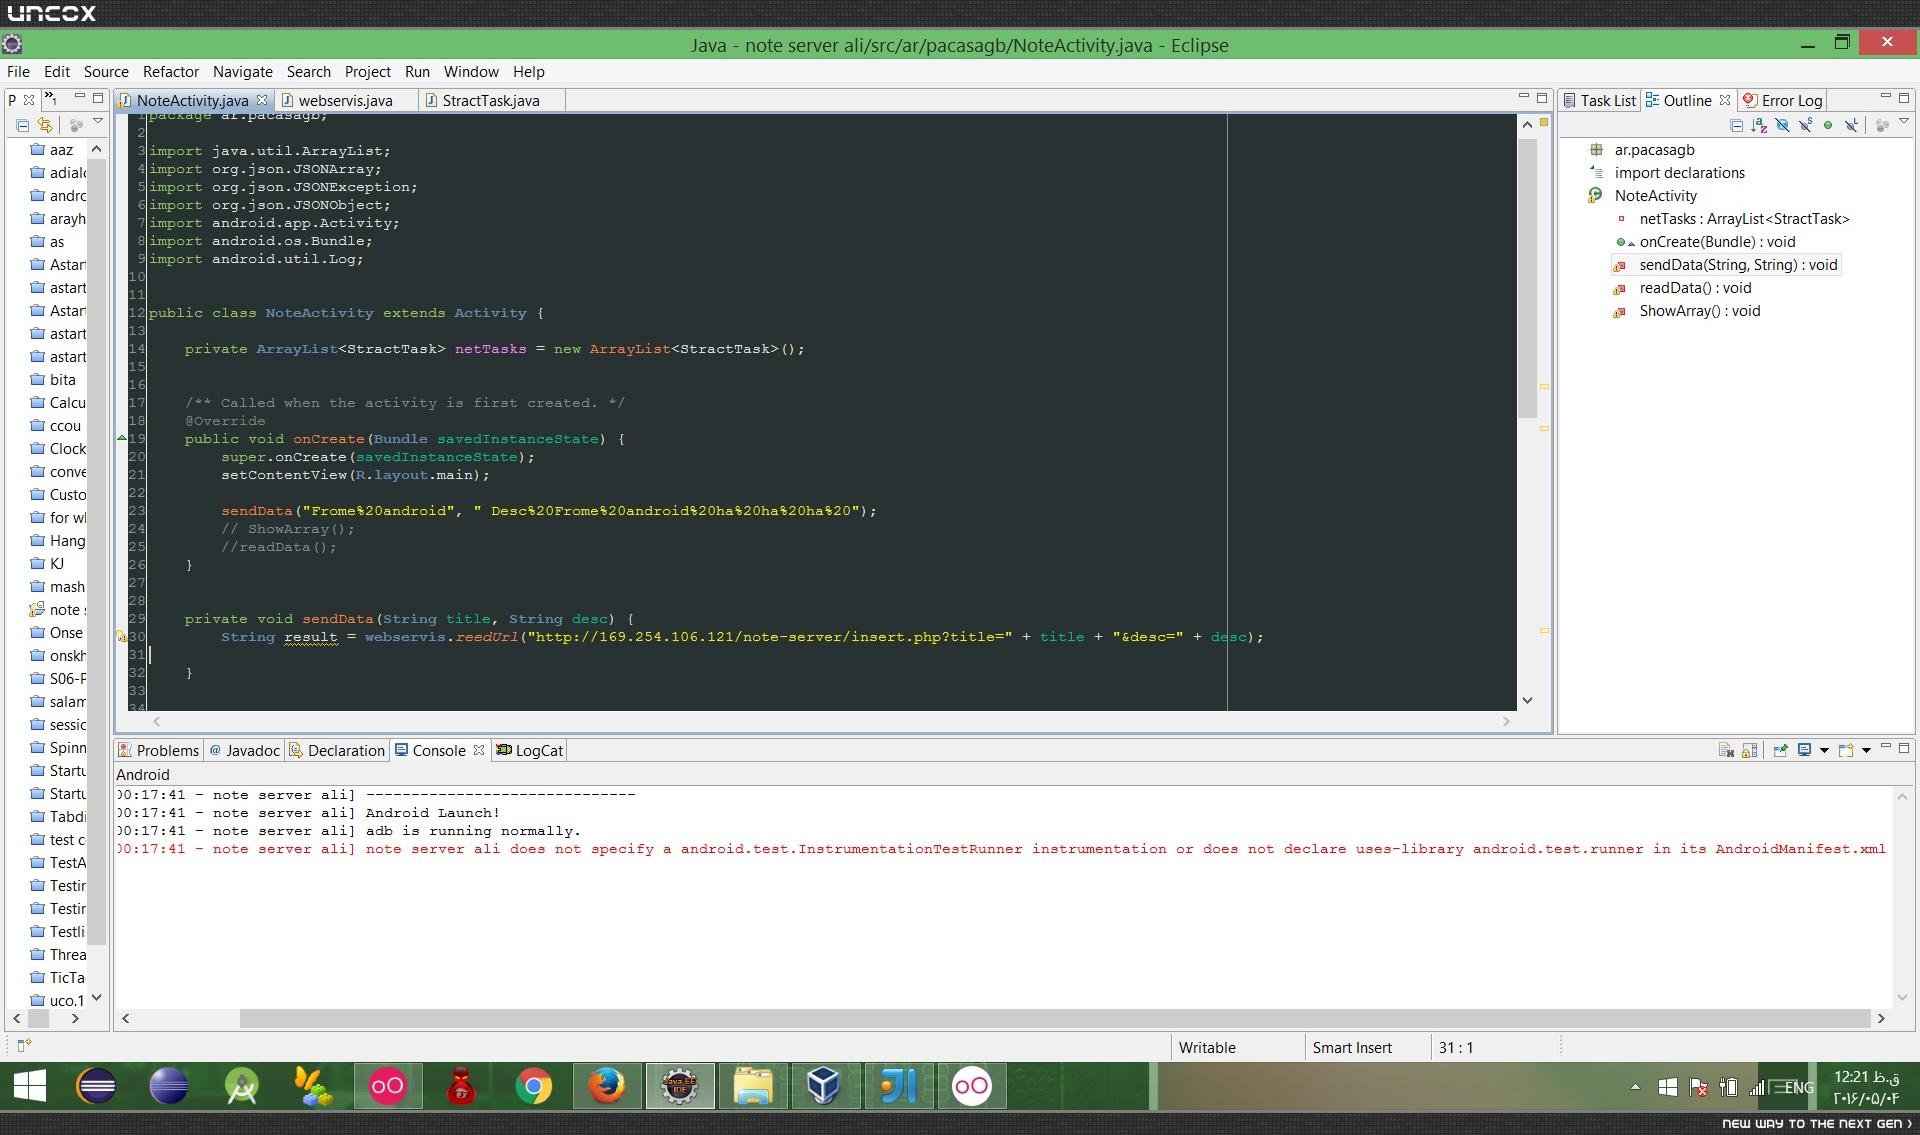Image resolution: width=1920 pixels, height=1135 pixels.
Task: Show hidden views list in left panel
Action: (52, 99)
